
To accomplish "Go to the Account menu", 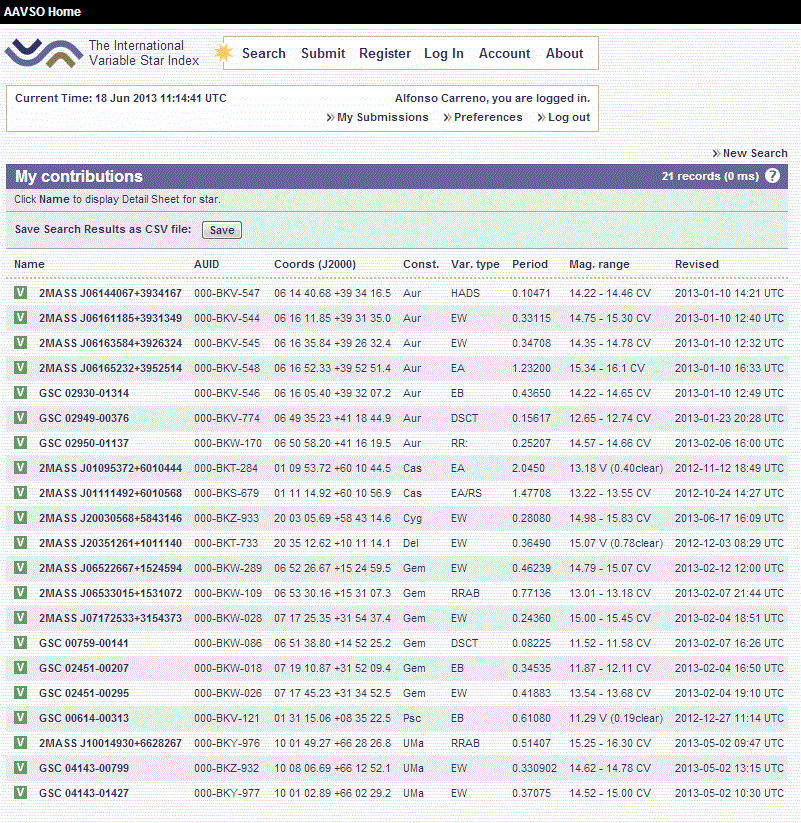I will click(504, 54).
